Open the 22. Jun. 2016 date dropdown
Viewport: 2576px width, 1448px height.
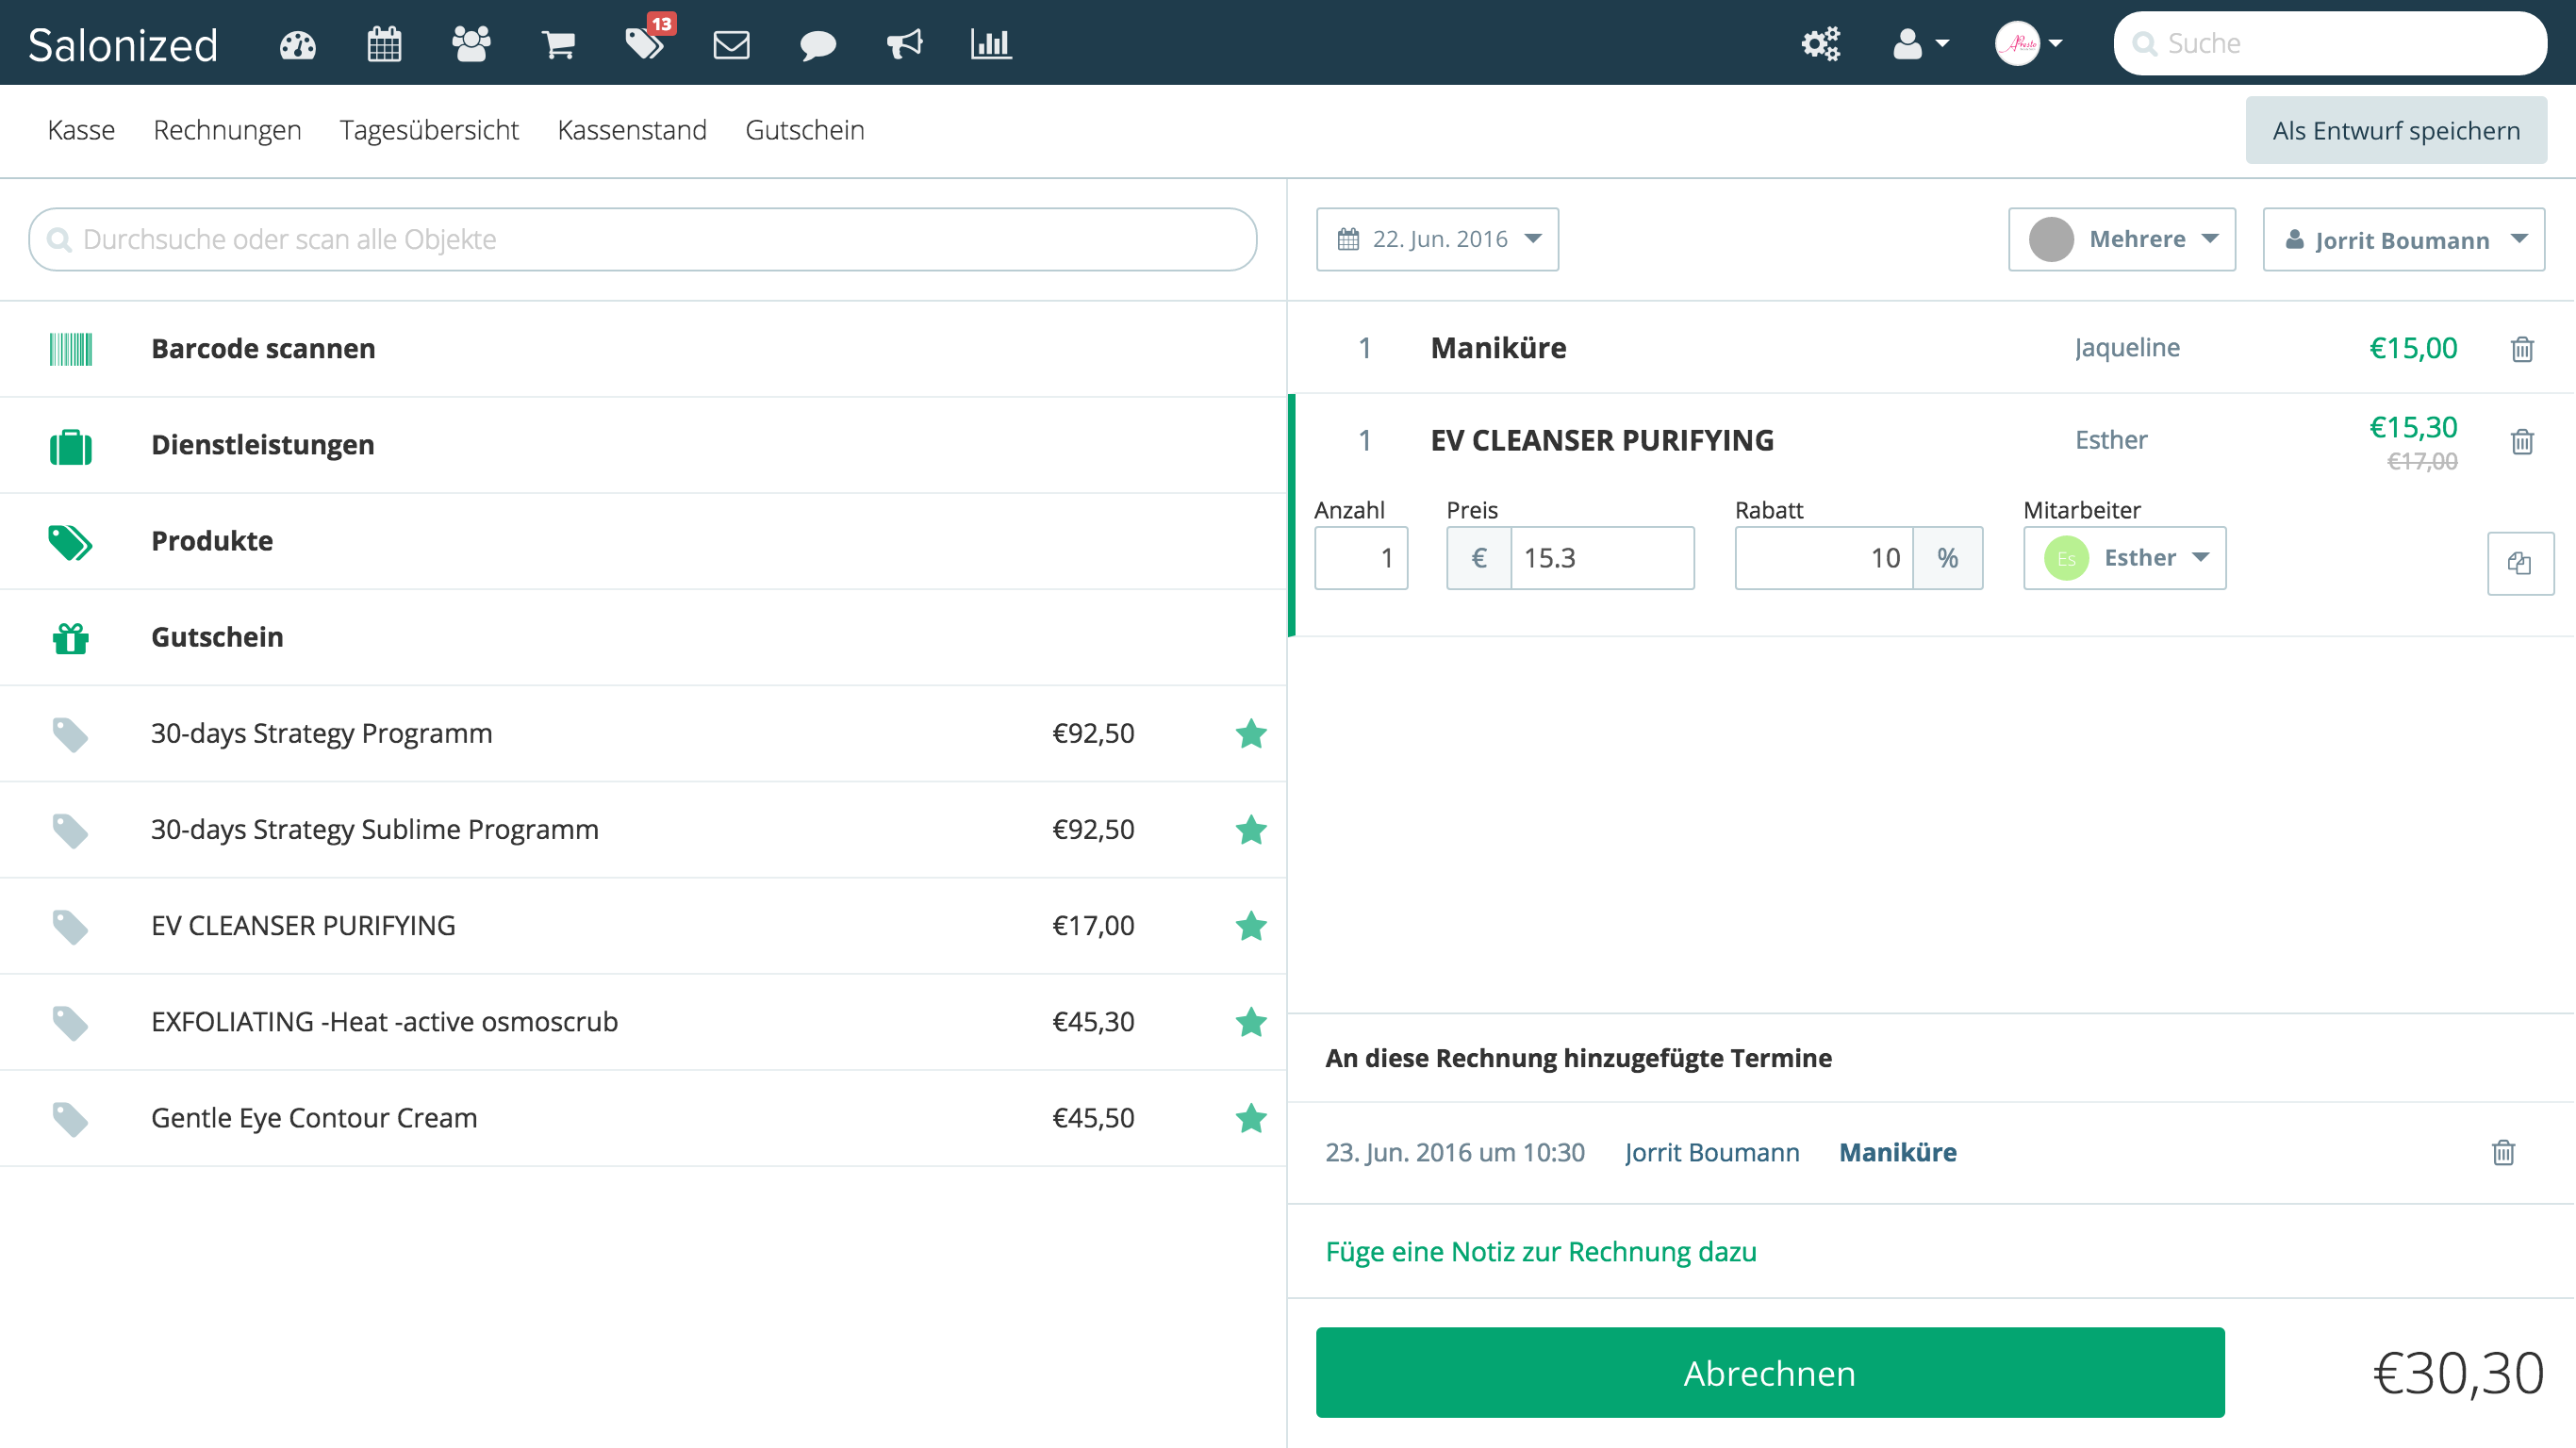(1437, 239)
